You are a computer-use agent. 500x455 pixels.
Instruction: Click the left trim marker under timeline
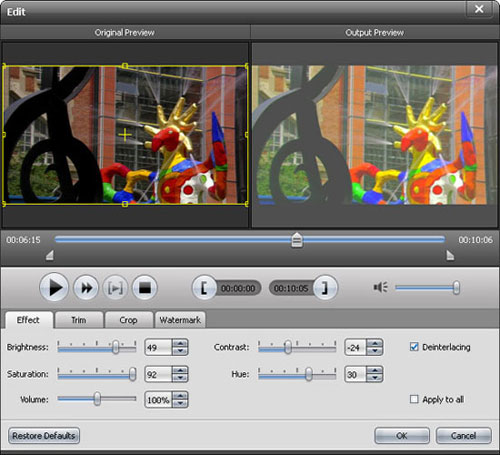[x=50, y=255]
